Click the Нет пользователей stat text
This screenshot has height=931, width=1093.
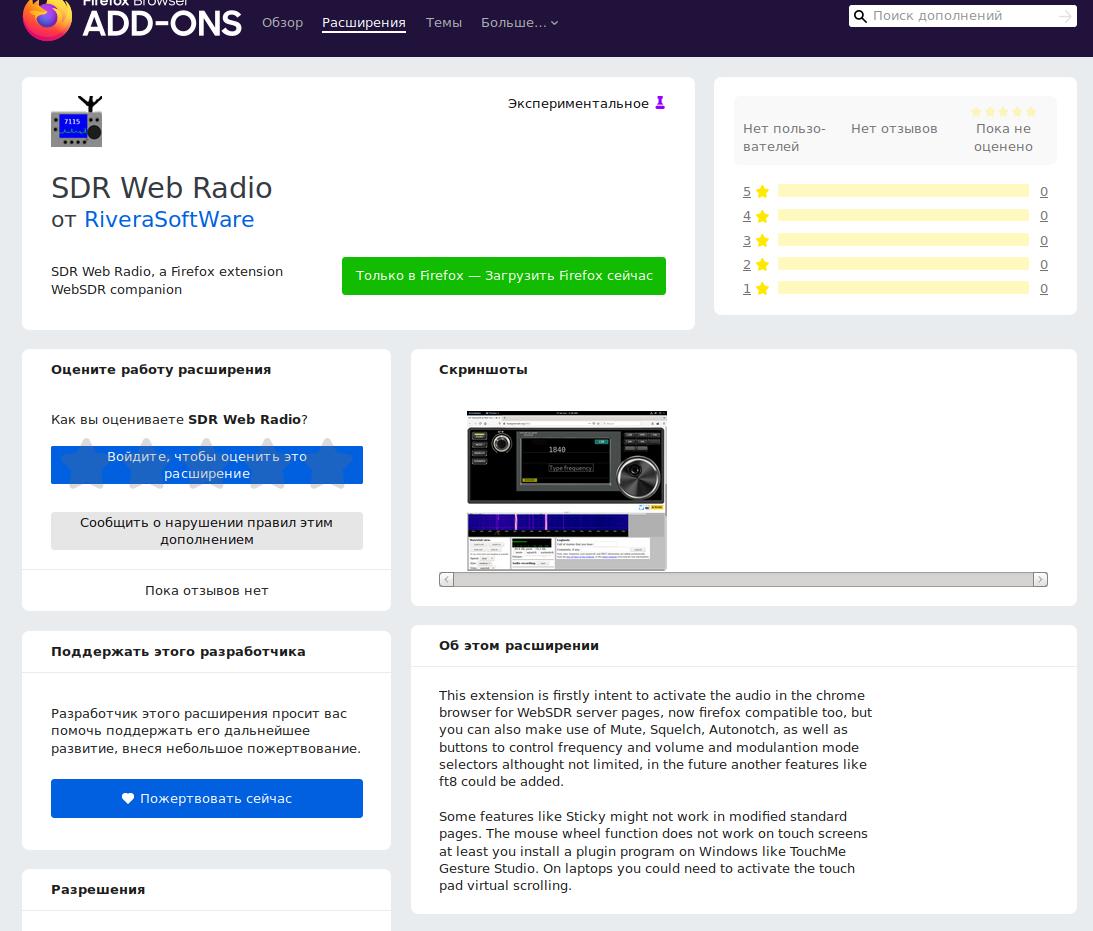784,138
